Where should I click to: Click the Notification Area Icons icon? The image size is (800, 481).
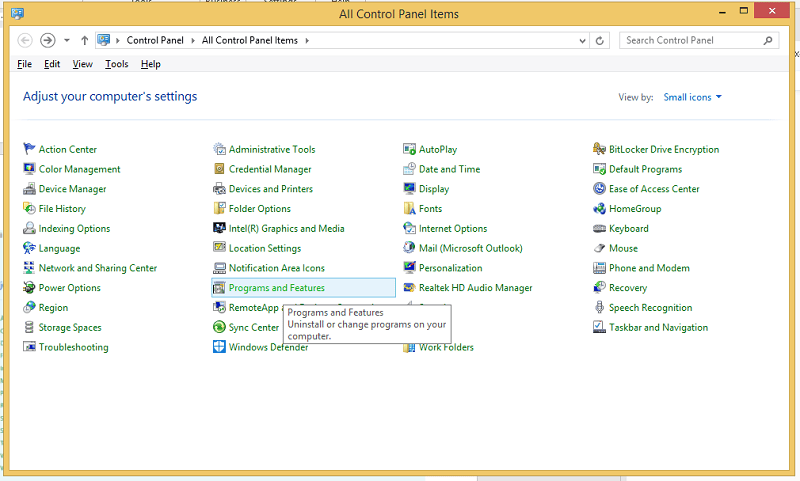tap(219, 268)
